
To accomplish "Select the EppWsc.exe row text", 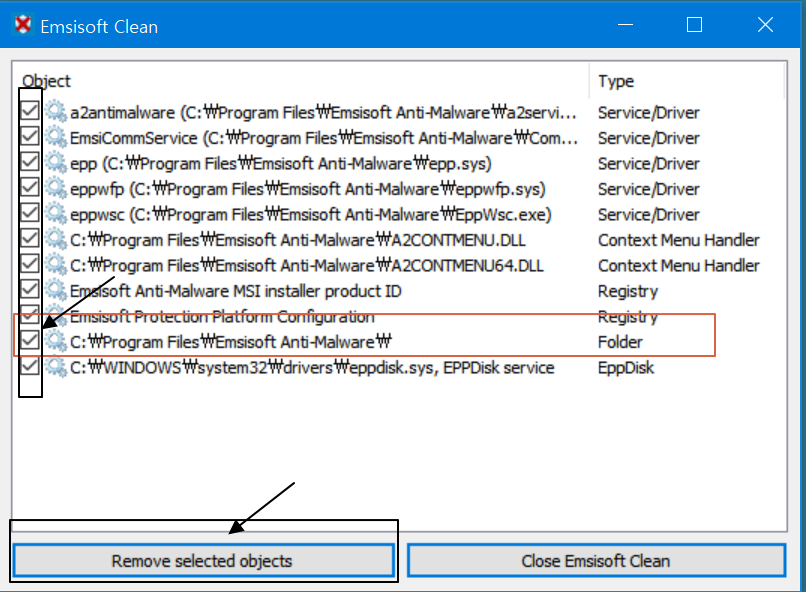I will click(x=310, y=214).
